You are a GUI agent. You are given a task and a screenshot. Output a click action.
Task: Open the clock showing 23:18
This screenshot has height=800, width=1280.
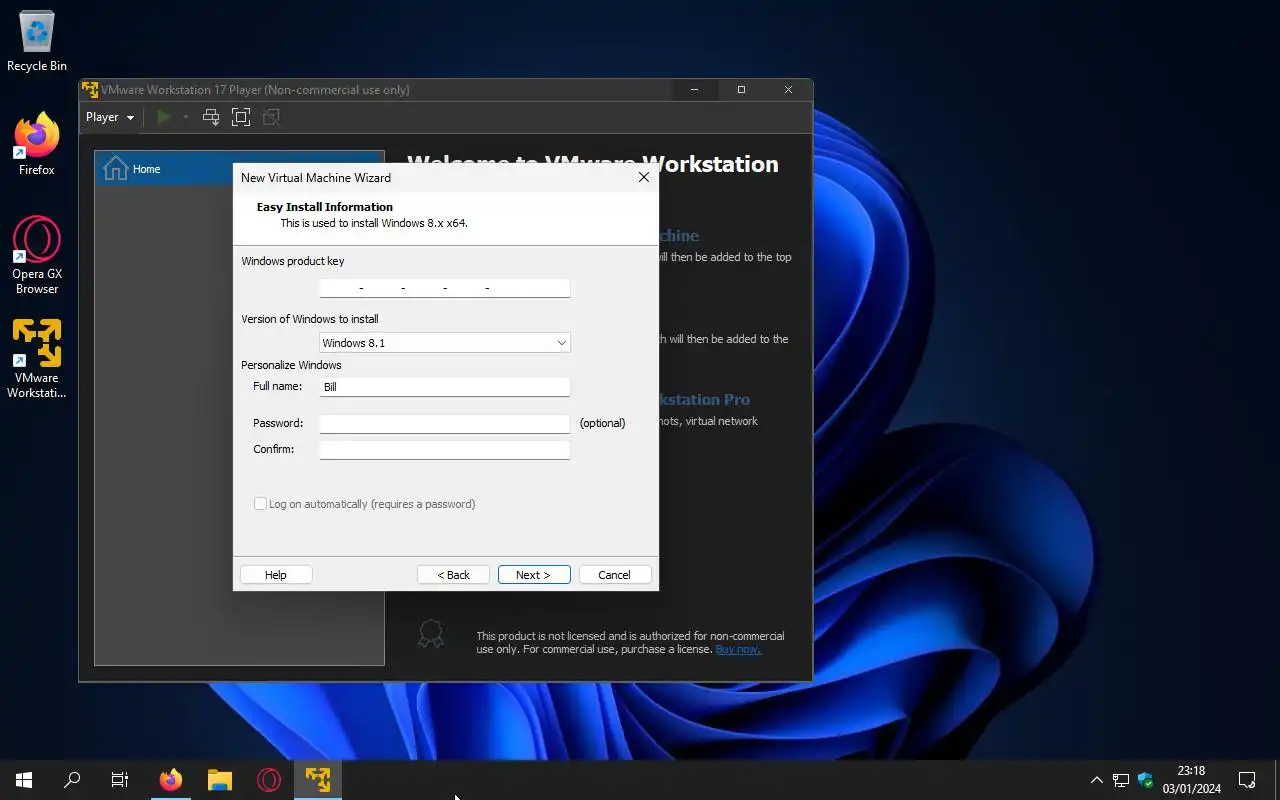(x=1191, y=780)
